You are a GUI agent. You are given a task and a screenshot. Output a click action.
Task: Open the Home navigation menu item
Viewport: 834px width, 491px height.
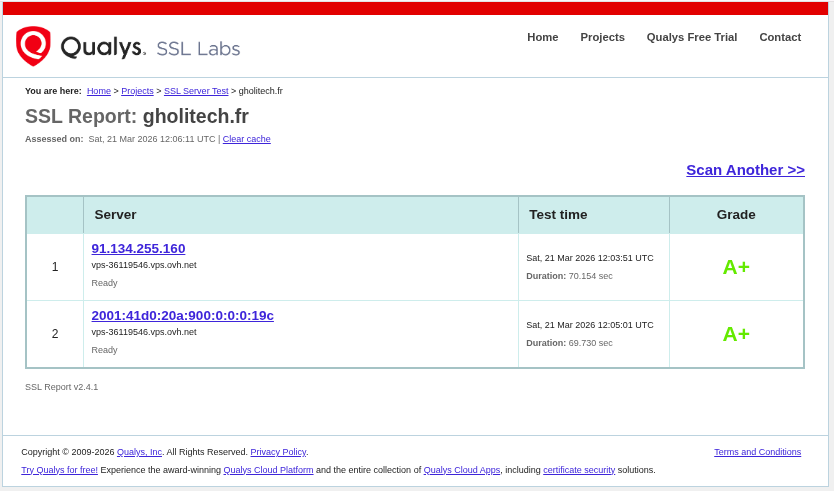(542, 37)
